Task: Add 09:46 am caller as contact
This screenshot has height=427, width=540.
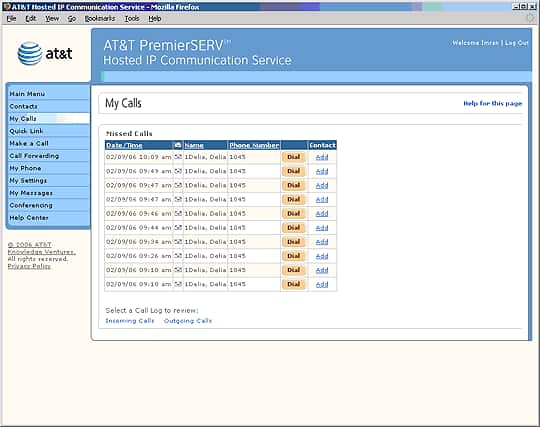Action: point(322,214)
